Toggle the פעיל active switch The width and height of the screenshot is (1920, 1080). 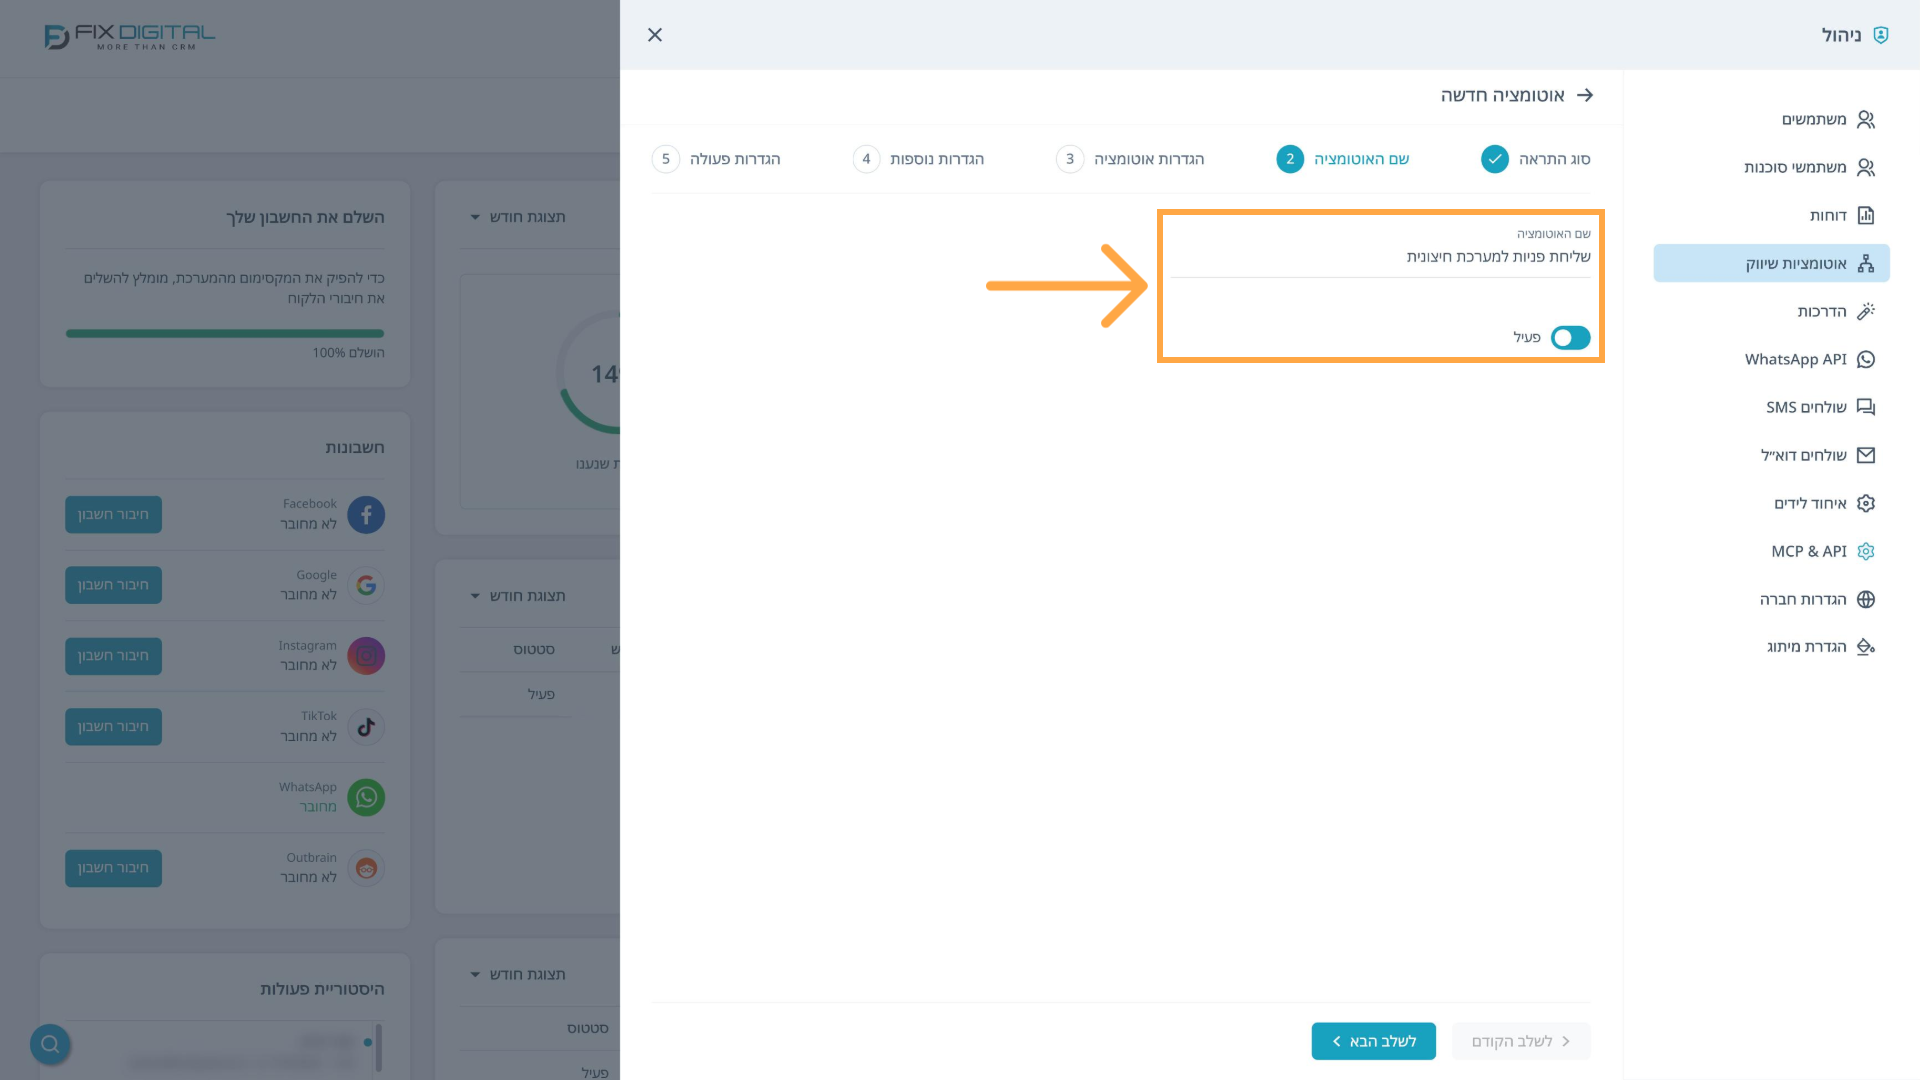(x=1570, y=338)
